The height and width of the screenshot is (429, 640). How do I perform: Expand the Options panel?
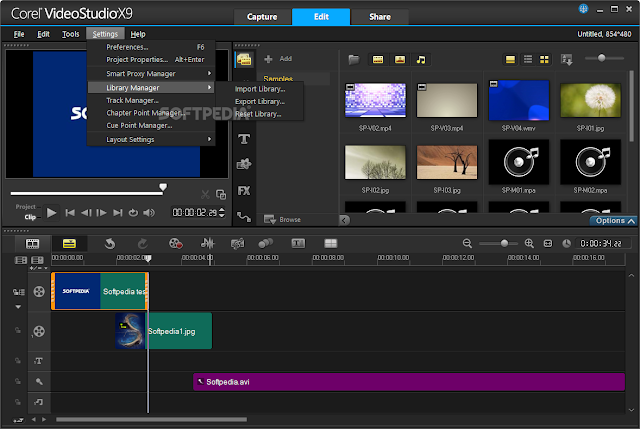[x=615, y=220]
